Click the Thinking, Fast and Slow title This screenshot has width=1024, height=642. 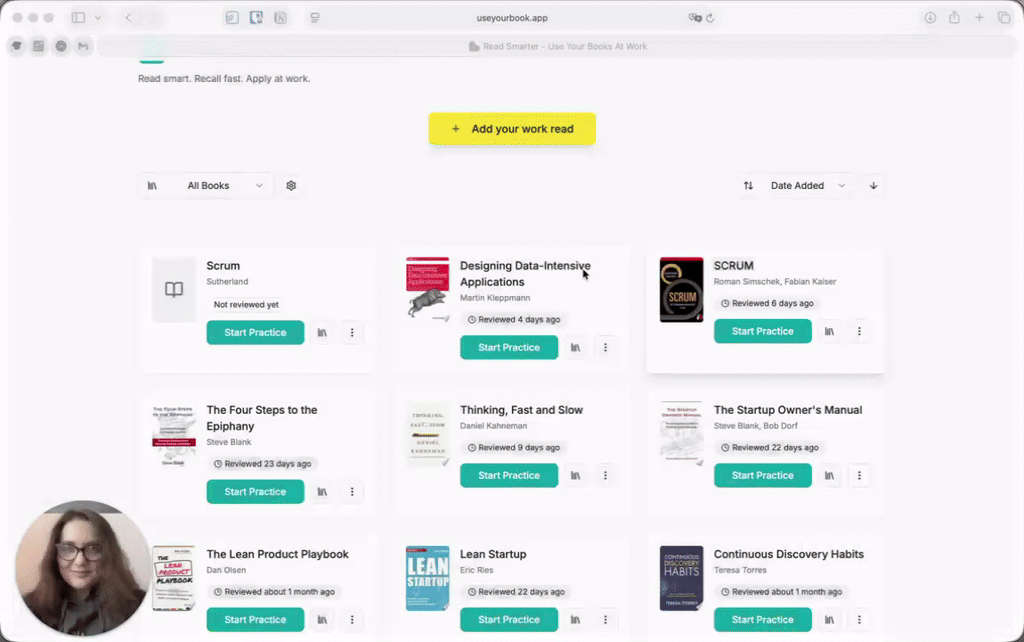[x=521, y=410]
